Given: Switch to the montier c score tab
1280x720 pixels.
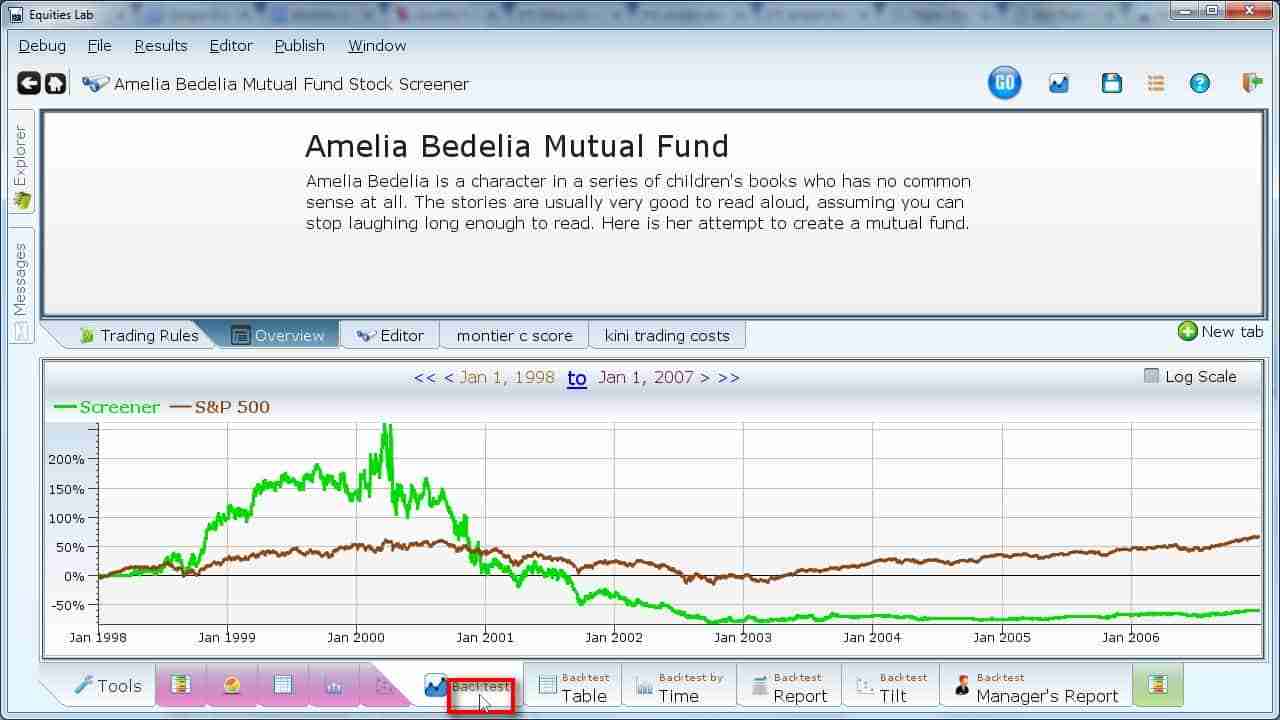Looking at the screenshot, I should point(514,335).
